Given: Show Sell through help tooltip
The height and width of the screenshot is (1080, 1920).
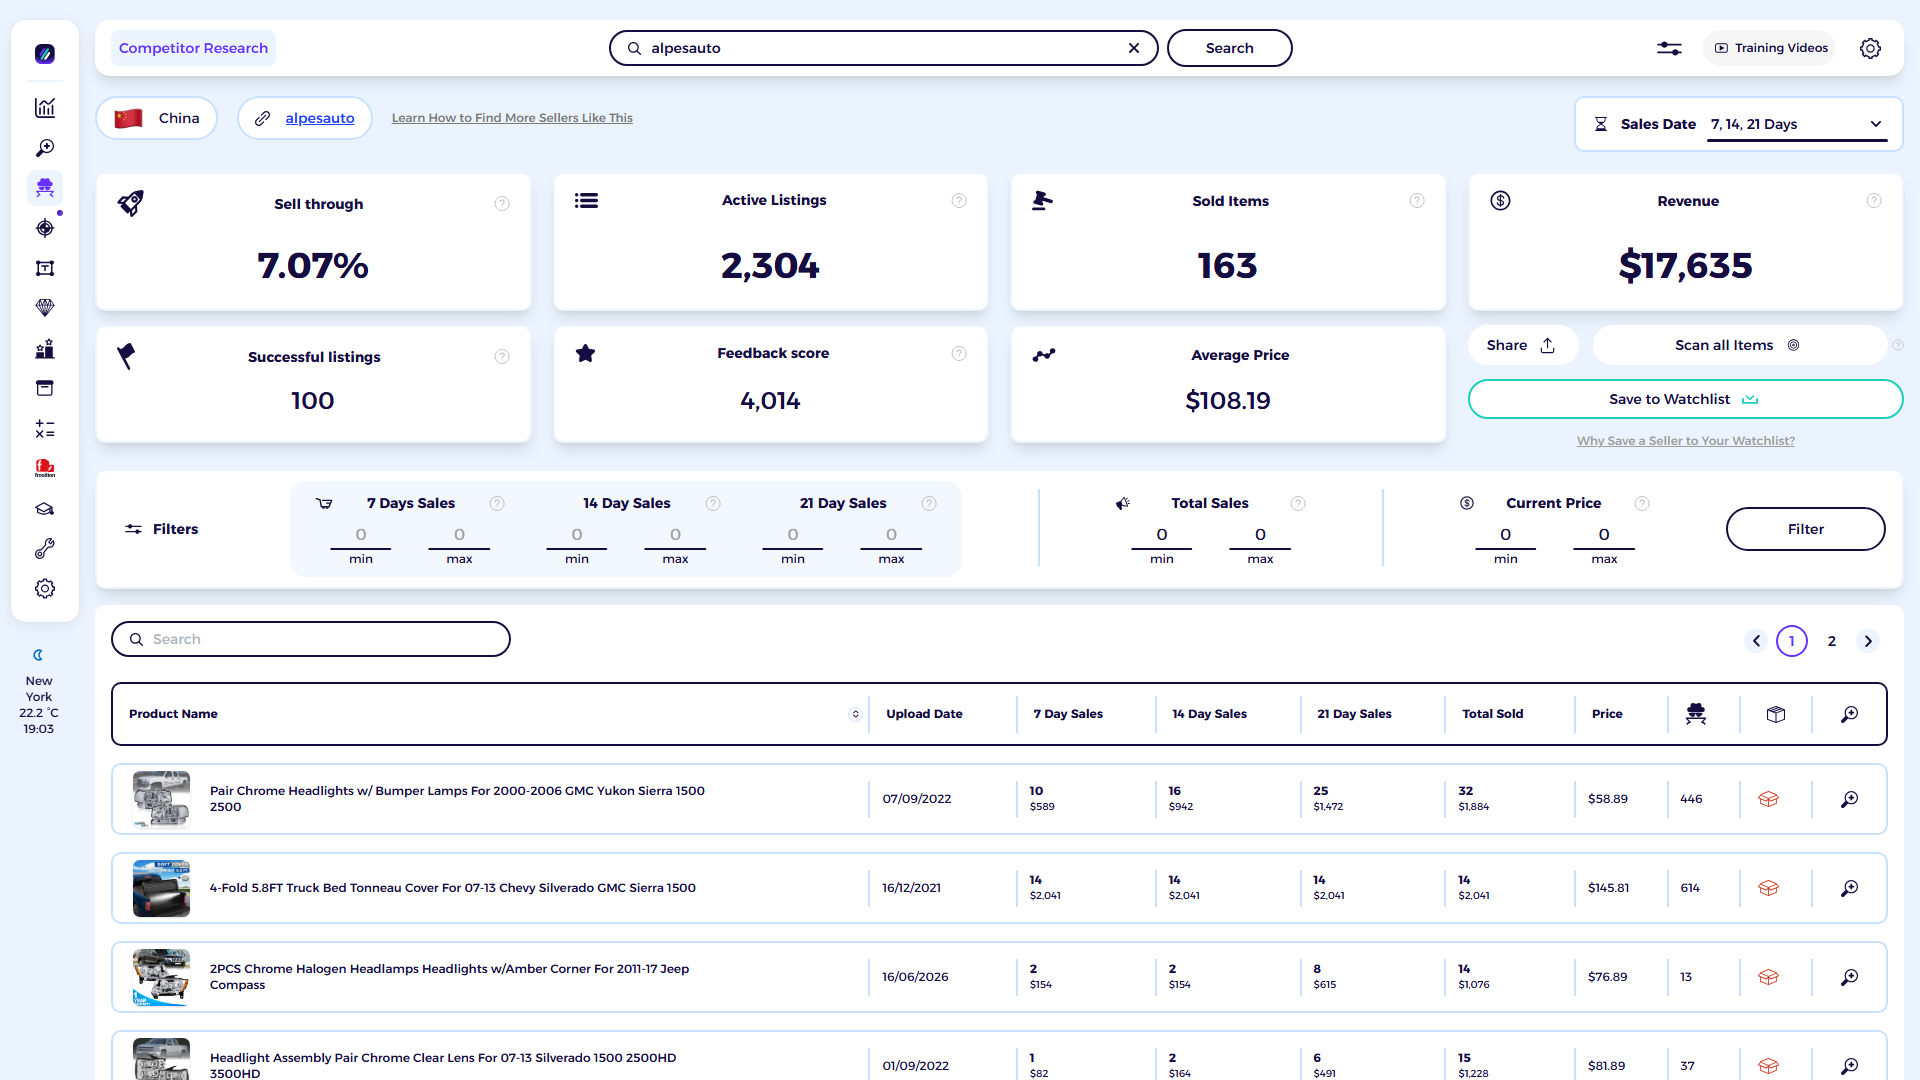Looking at the screenshot, I should click(x=502, y=204).
